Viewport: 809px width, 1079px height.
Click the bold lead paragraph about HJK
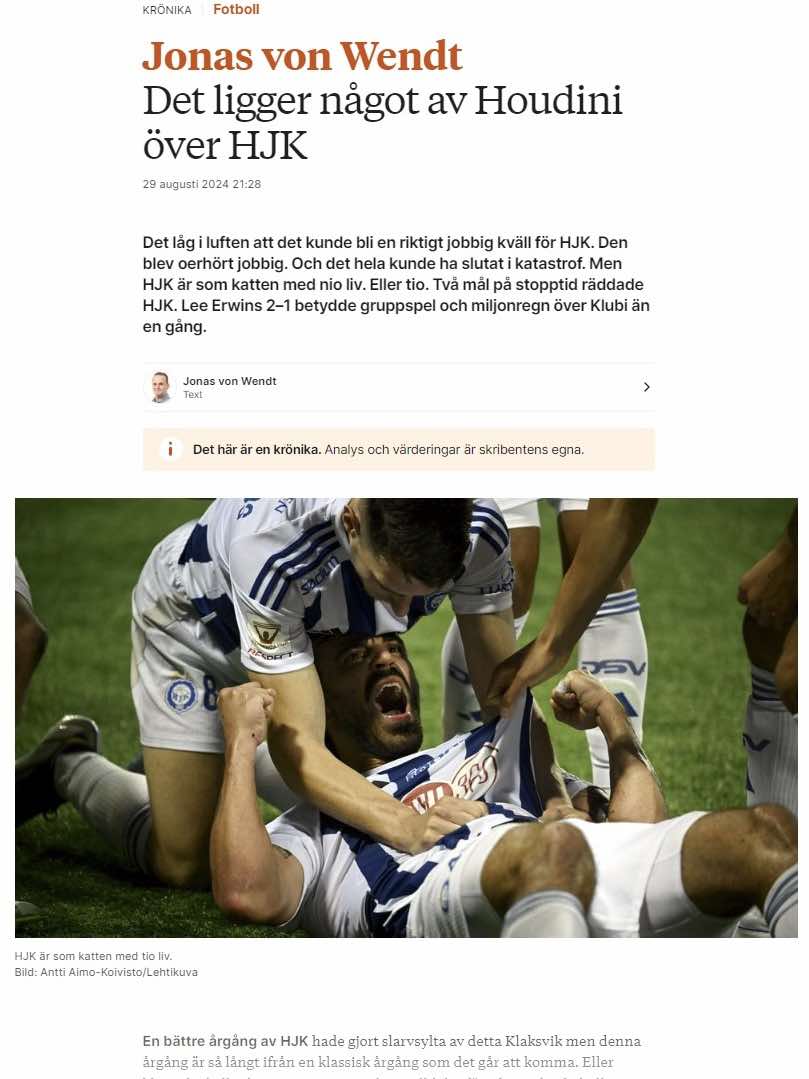[396, 284]
